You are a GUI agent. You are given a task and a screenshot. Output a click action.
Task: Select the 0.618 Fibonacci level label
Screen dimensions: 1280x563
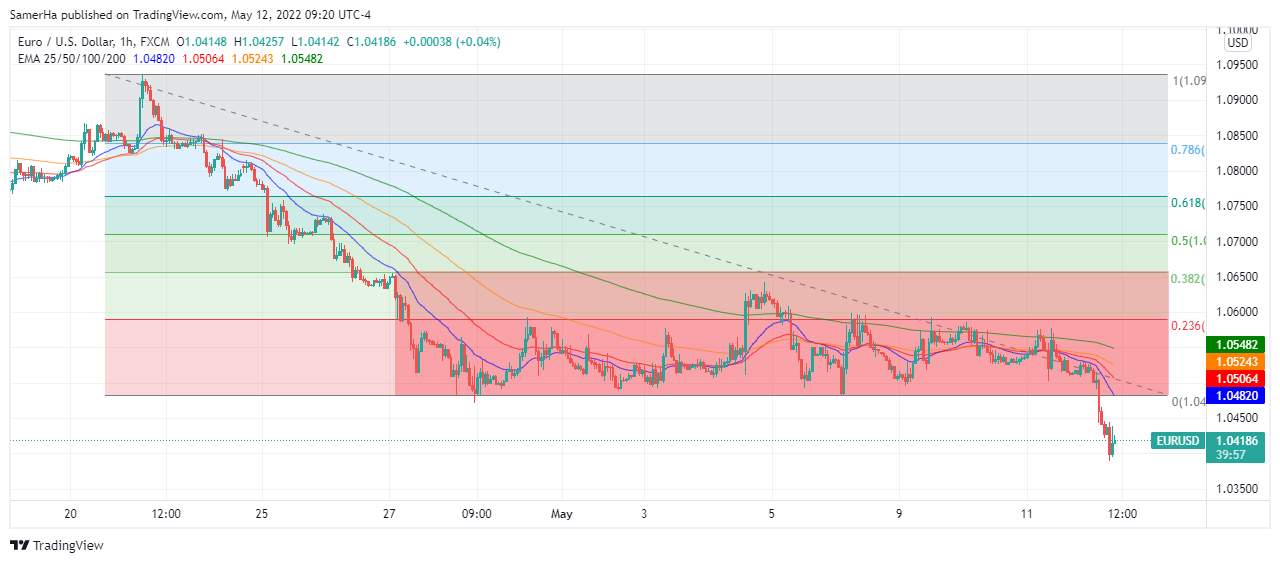[x=1187, y=203]
